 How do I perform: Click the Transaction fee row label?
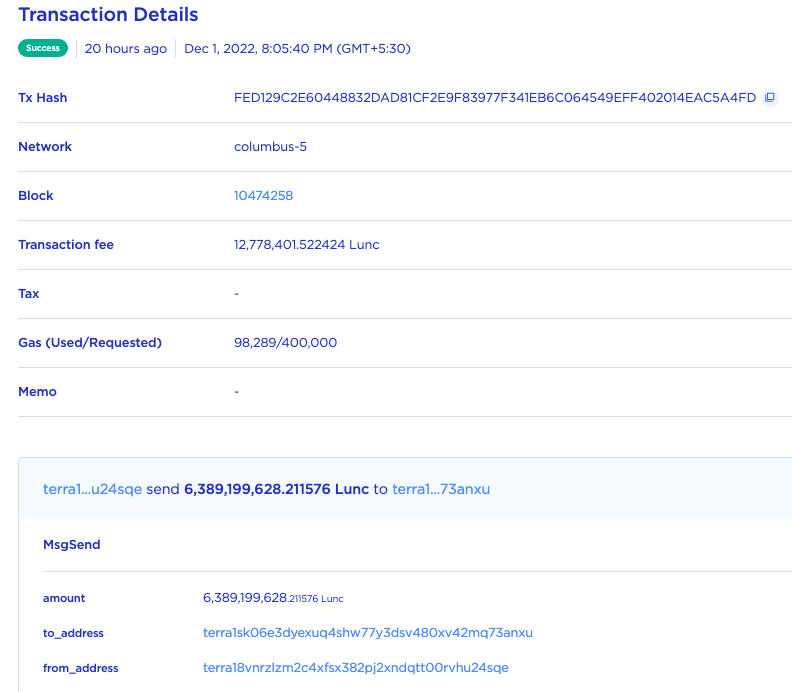[x=66, y=244]
